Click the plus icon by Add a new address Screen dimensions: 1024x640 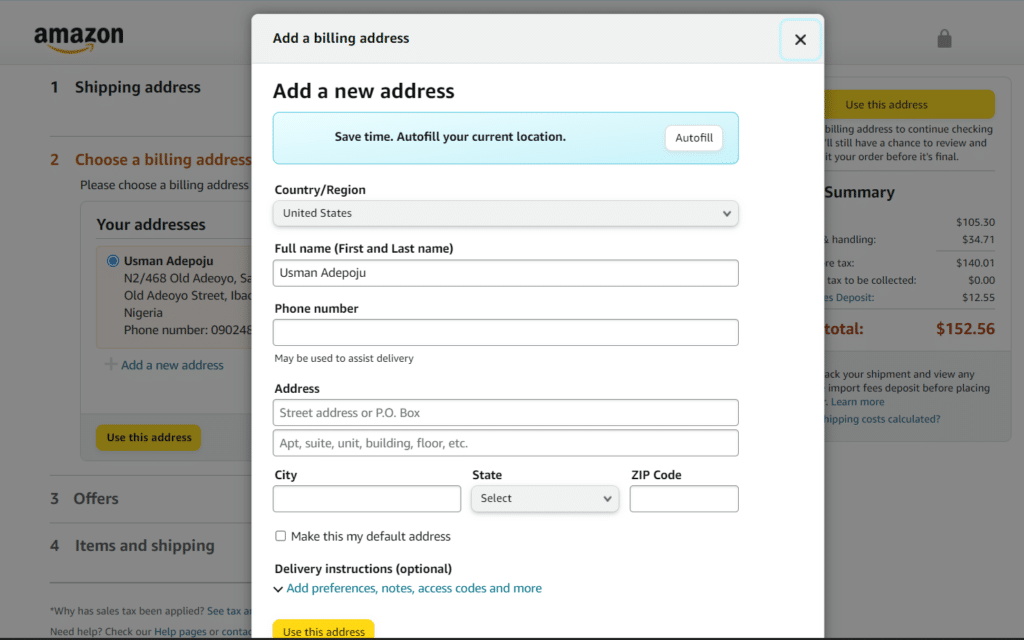tap(110, 365)
